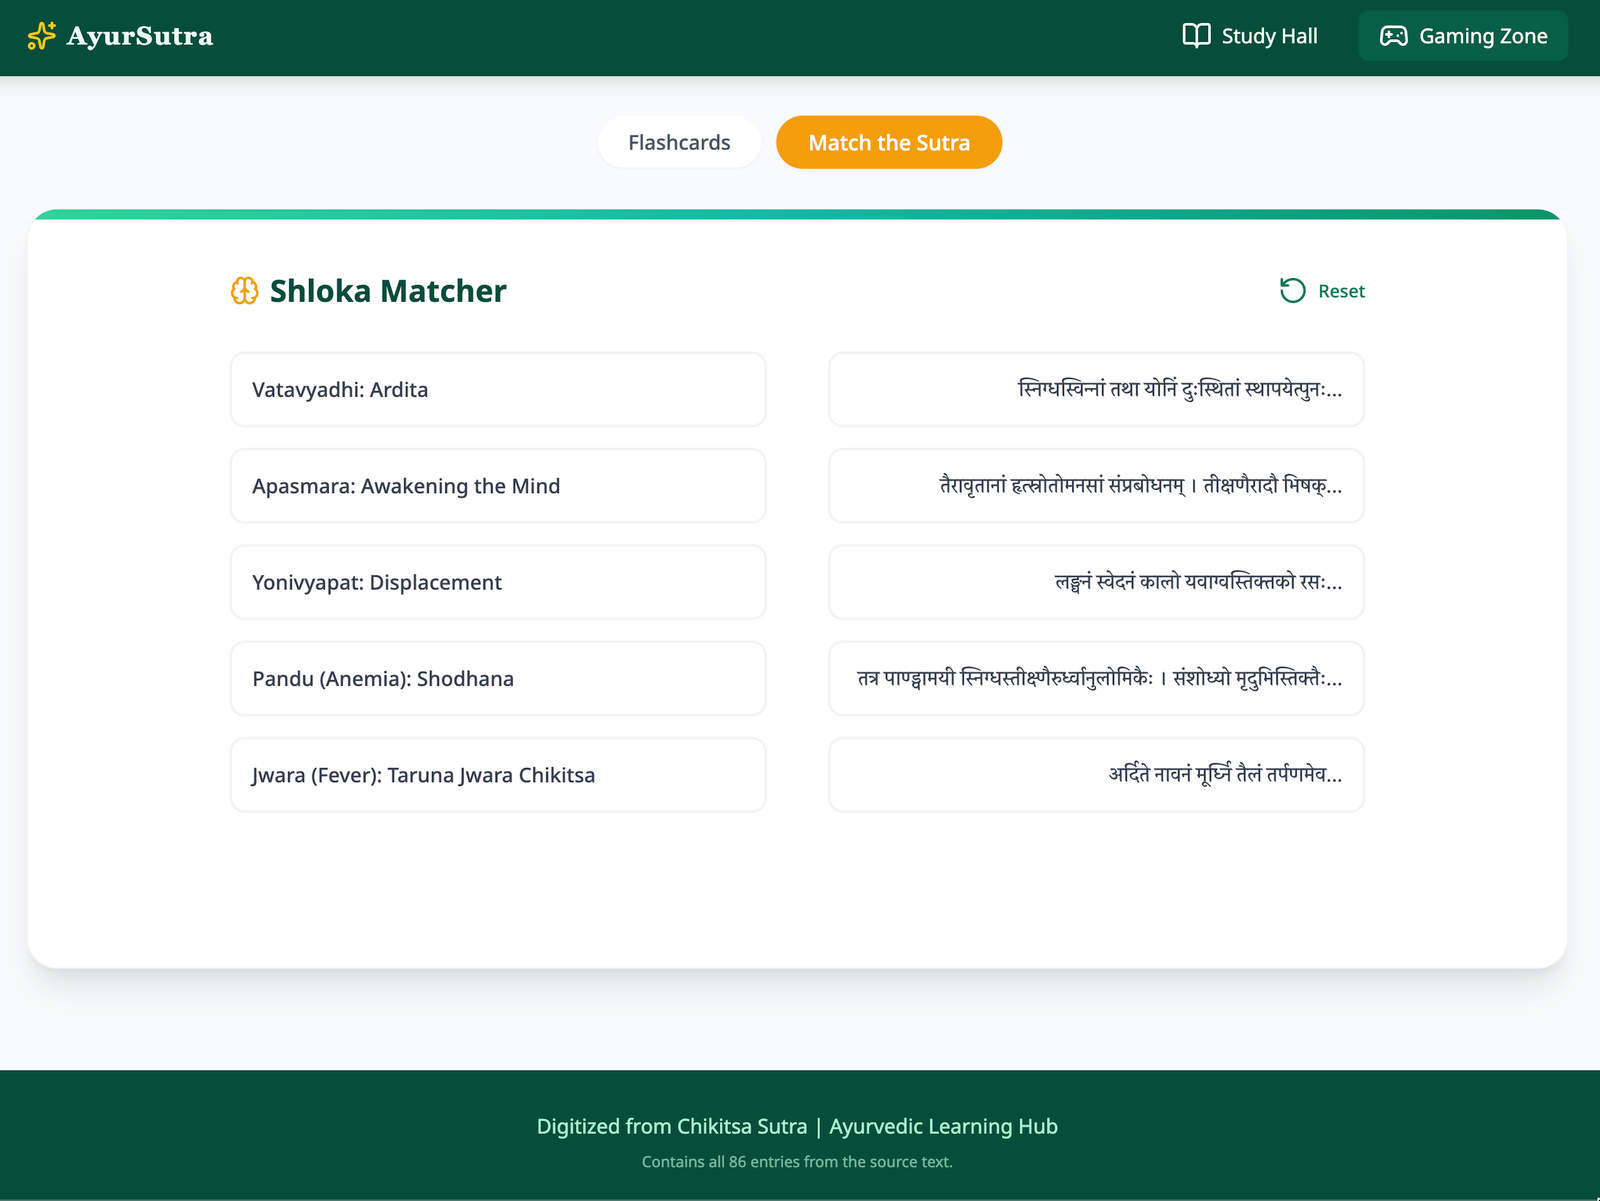1600x1201 pixels.
Task: Select the shloka starting with अर्दिते नावनं
Action: [x=1096, y=775]
